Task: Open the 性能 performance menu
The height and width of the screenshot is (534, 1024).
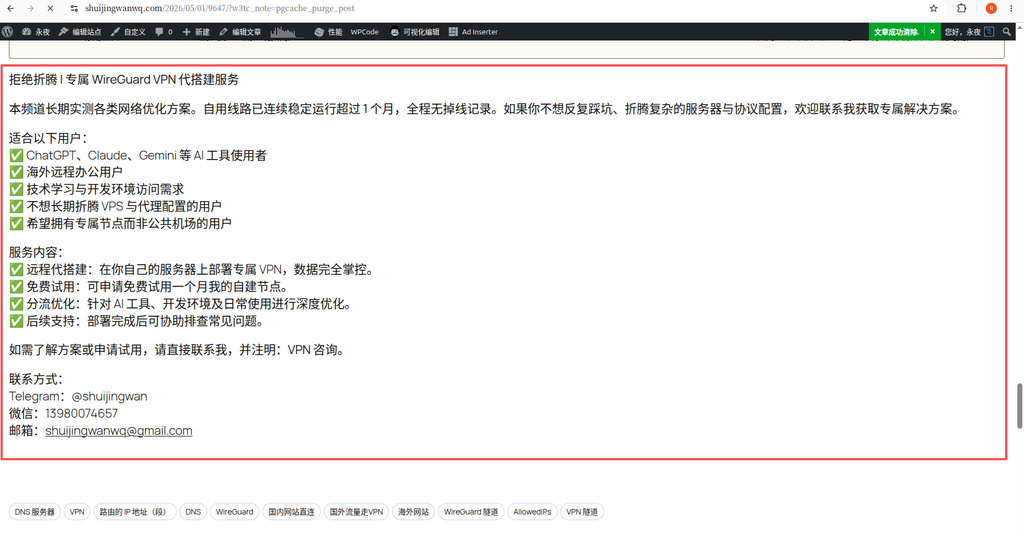Action: [x=328, y=31]
